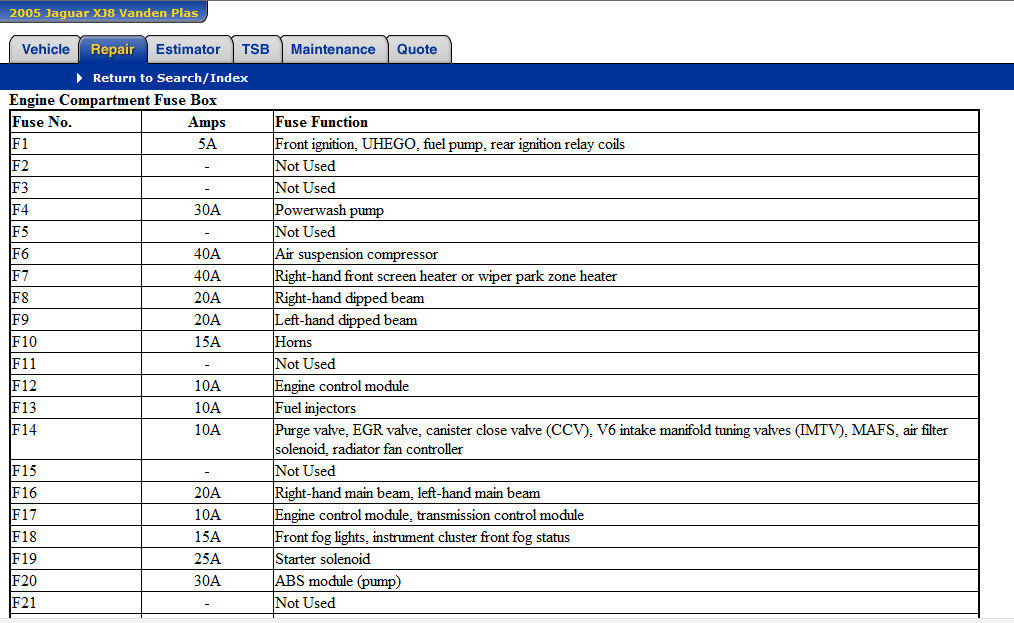Select the F13 fuse number cell

pyautogui.click(x=76, y=408)
